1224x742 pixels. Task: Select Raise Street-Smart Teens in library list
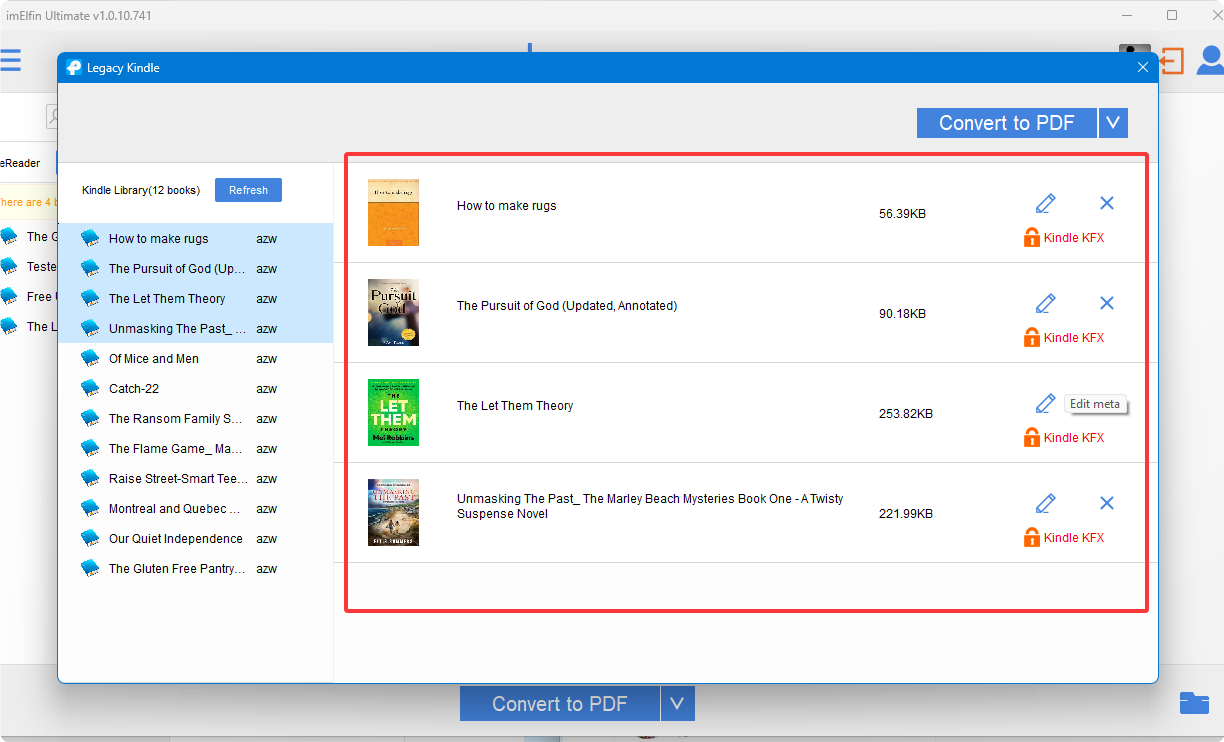coord(196,478)
